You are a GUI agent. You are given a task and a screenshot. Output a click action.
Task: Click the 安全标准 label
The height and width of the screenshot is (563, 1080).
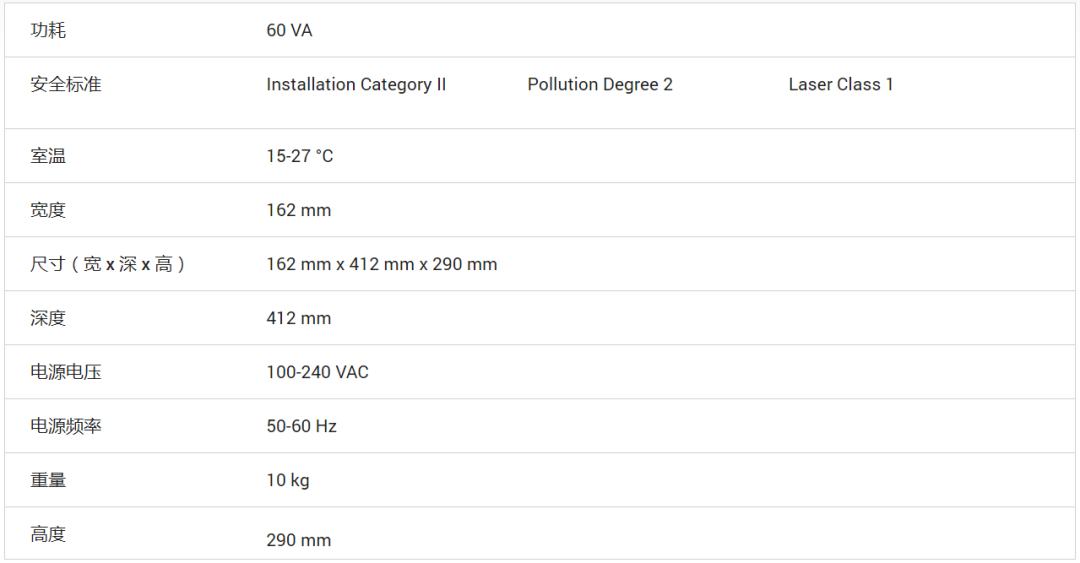click(x=66, y=84)
